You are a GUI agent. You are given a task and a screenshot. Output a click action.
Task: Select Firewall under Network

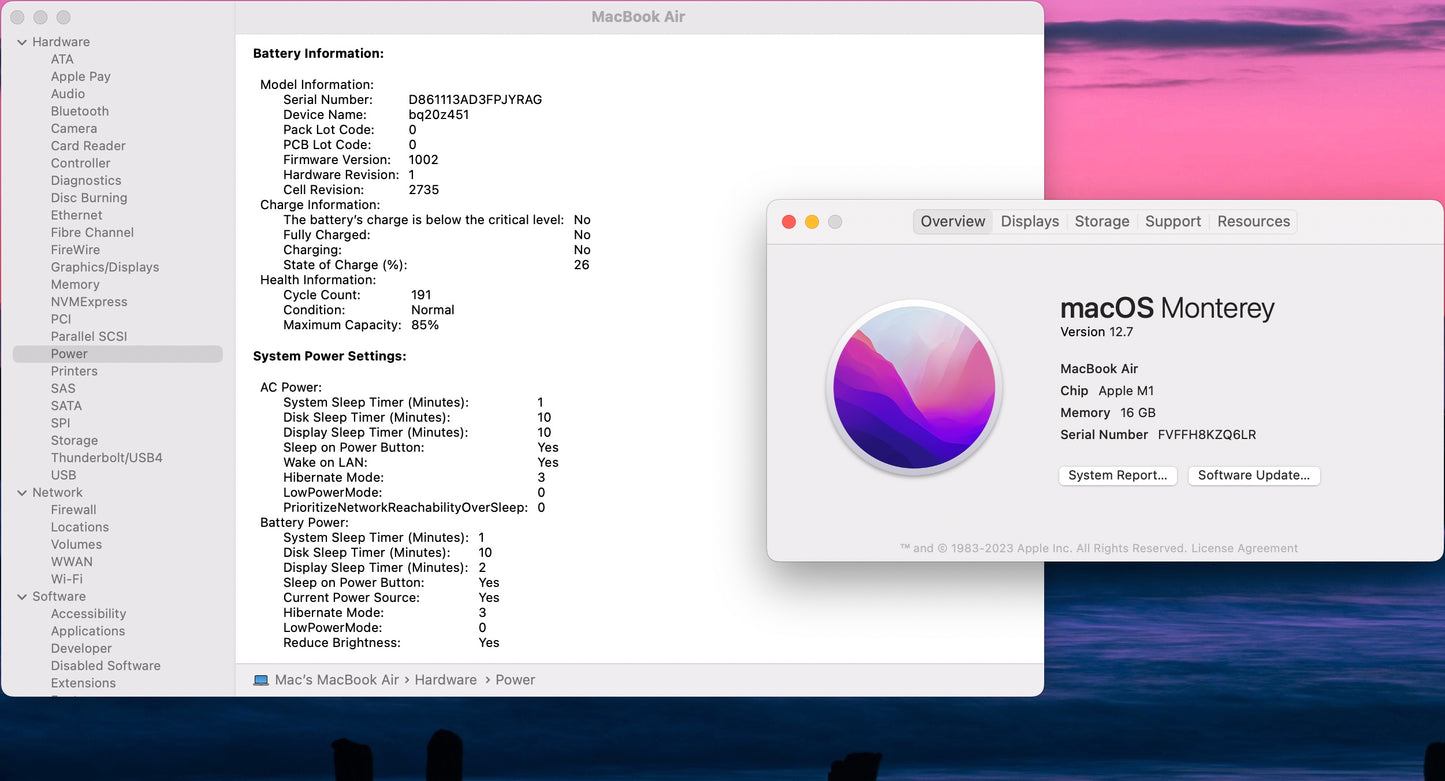point(74,510)
